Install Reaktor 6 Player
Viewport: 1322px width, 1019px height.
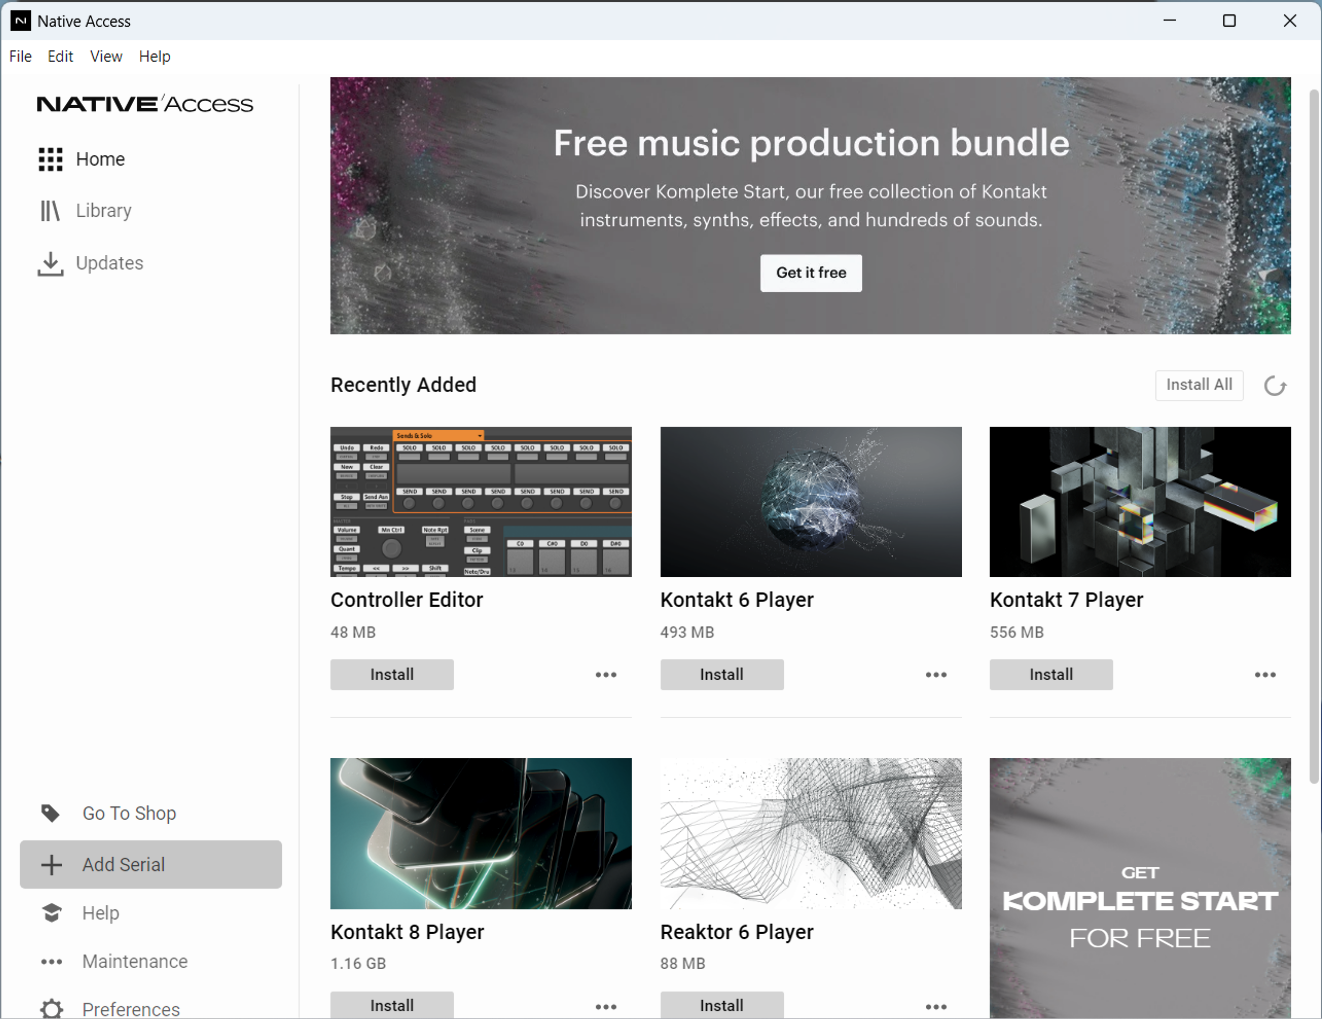722,1005
